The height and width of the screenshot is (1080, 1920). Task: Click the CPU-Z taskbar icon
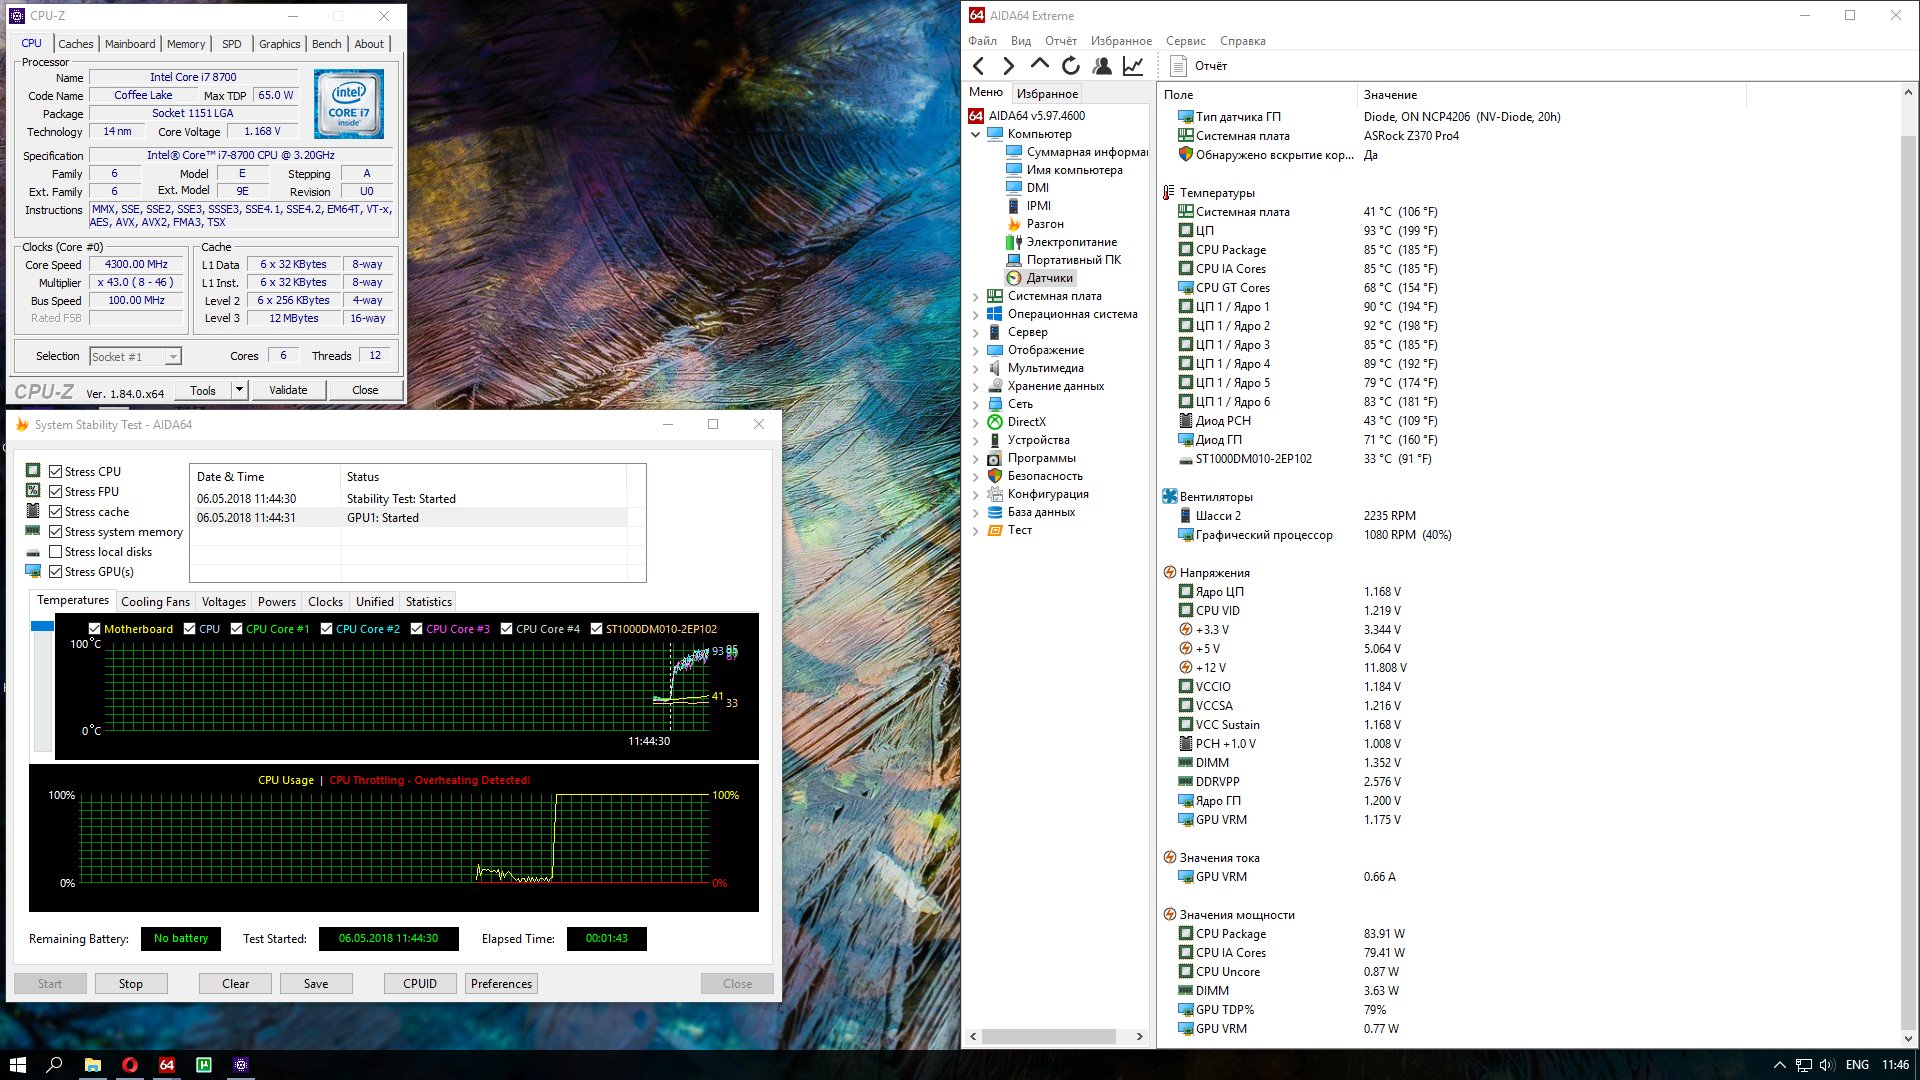[240, 1065]
